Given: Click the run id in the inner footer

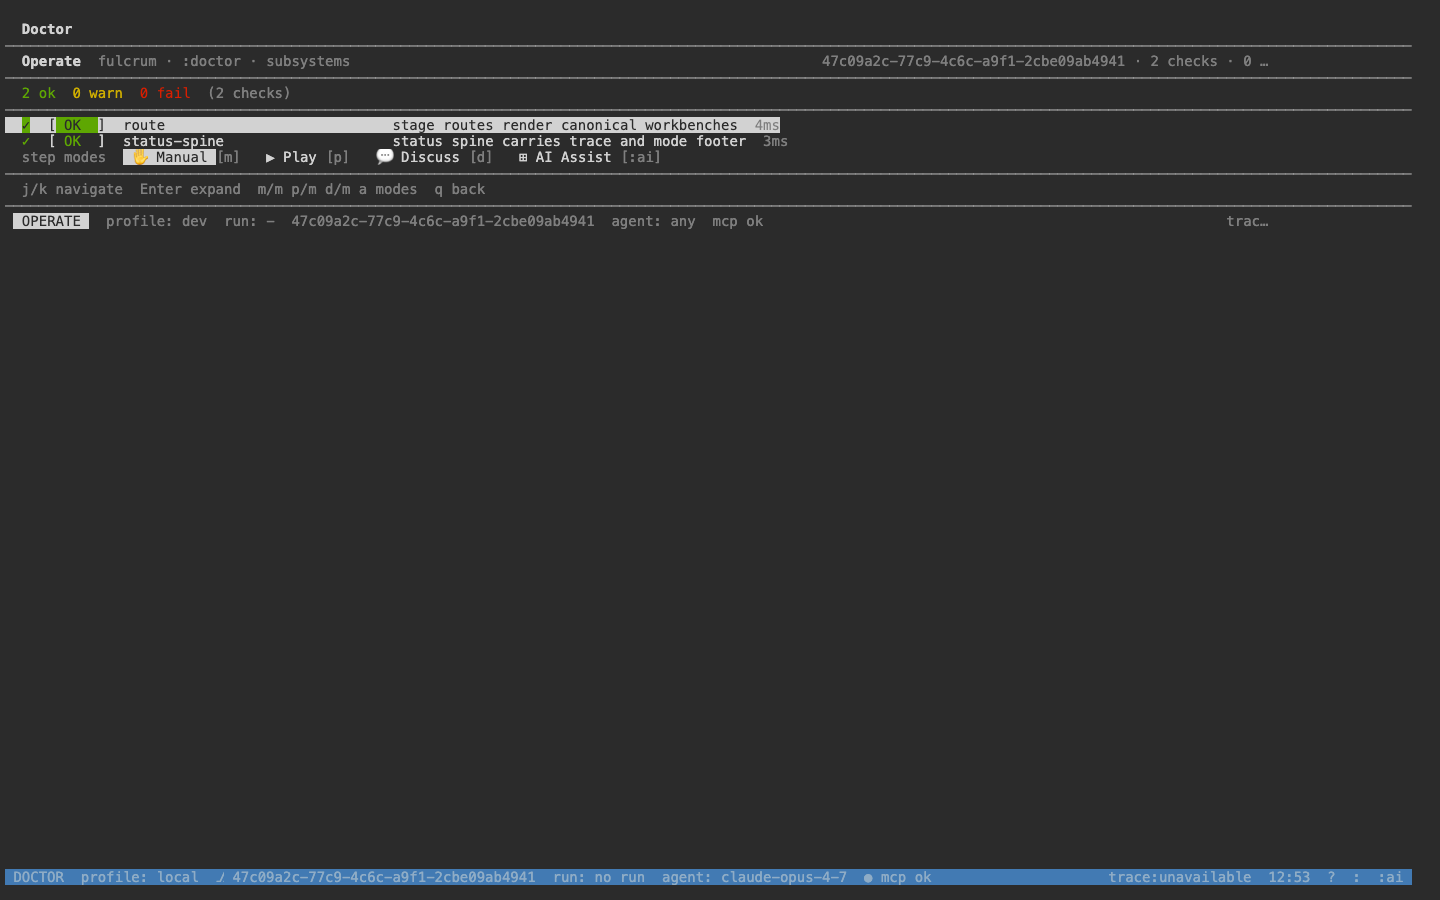Looking at the screenshot, I should [x=442, y=221].
